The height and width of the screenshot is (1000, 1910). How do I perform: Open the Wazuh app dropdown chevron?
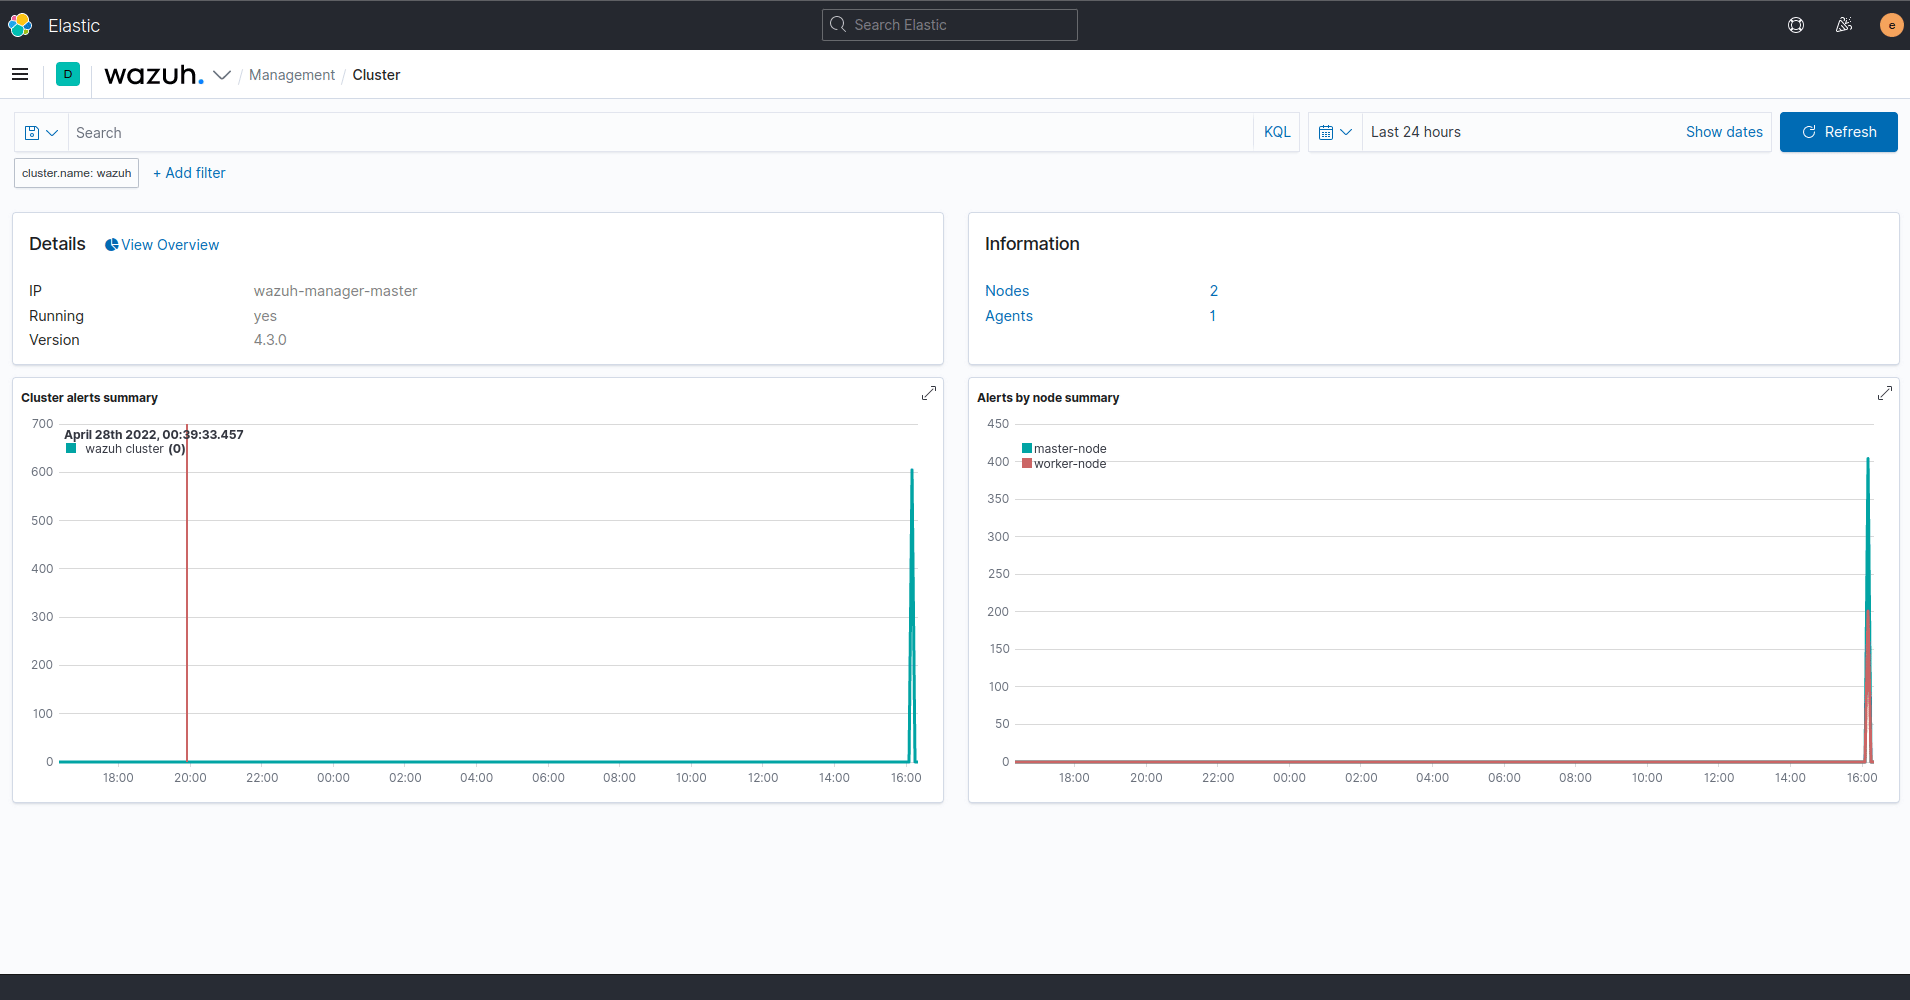(223, 75)
